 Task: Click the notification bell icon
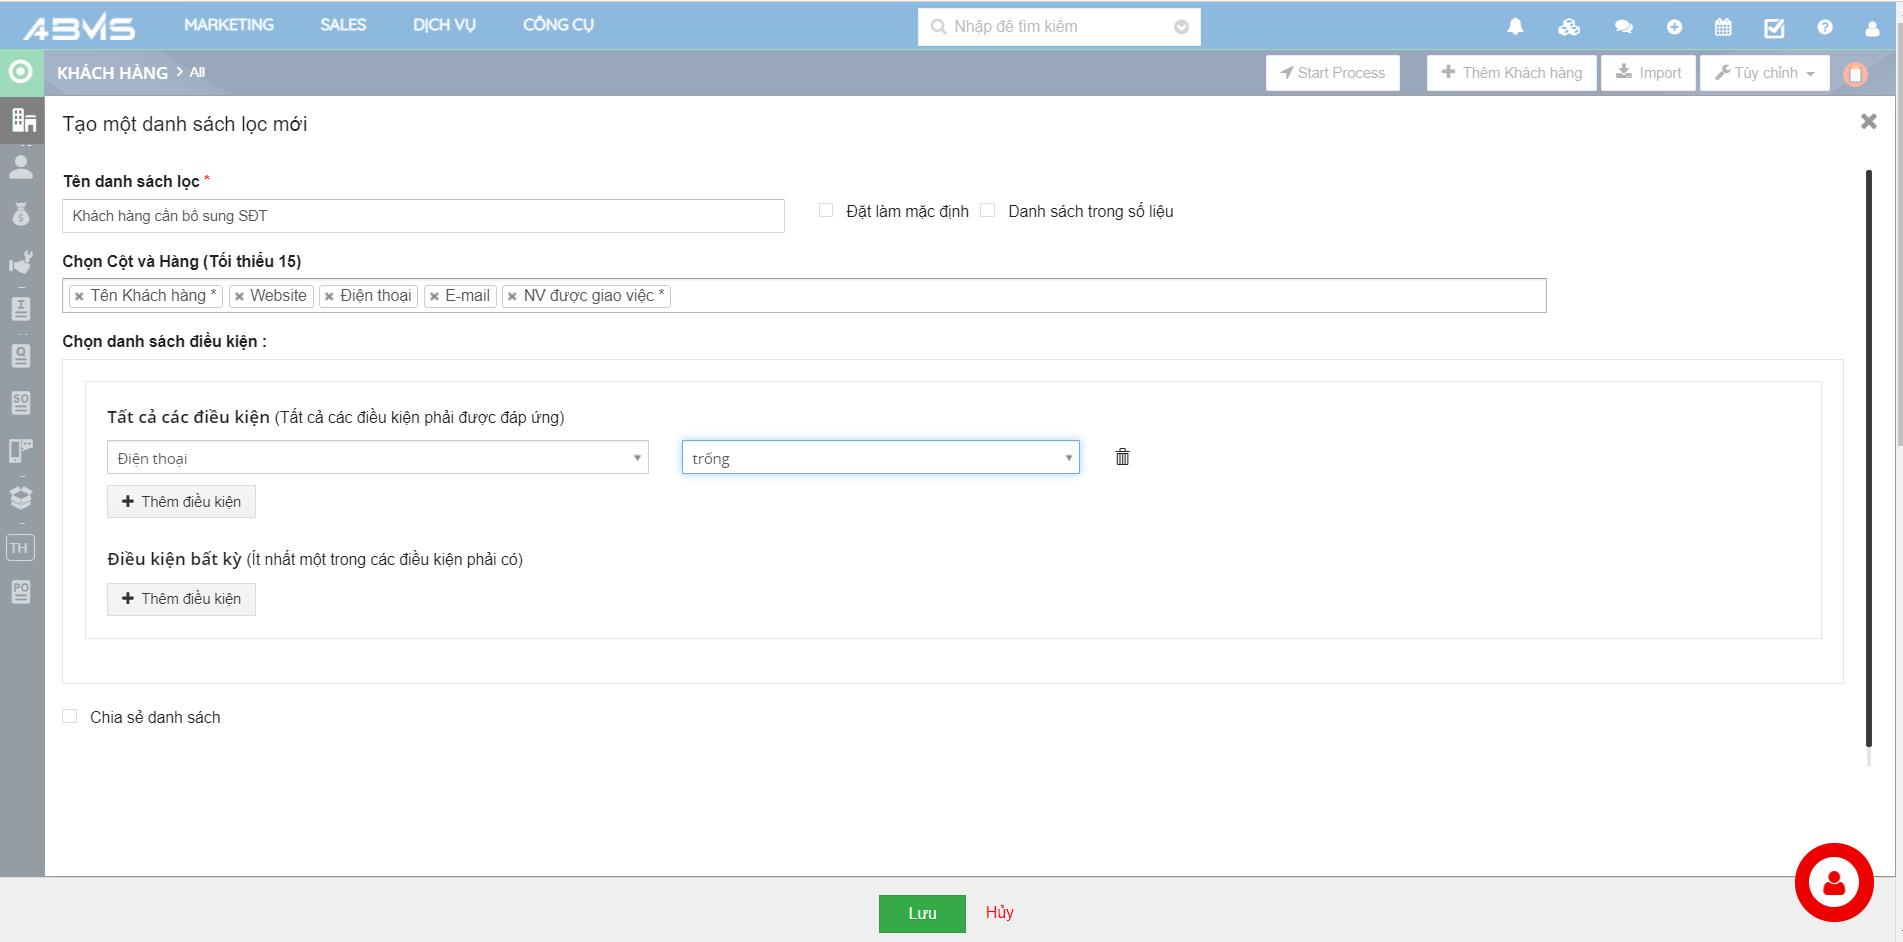1515,27
